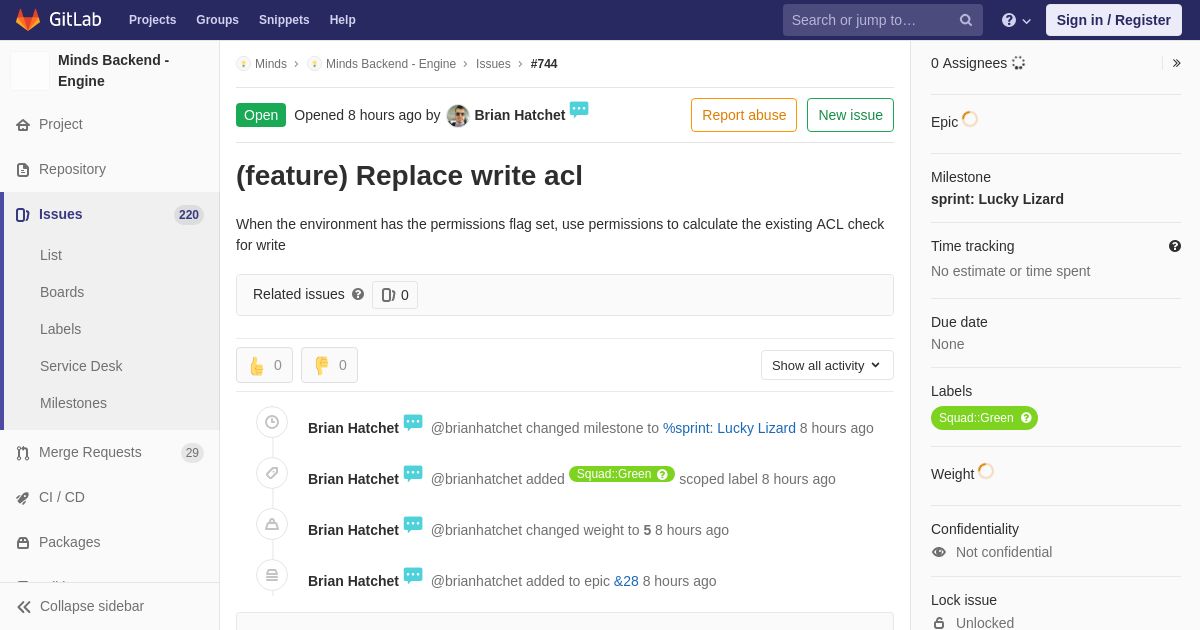This screenshot has width=1200, height=630.
Task: Click the Squad::Green label help icon in sidebar
Action: point(1026,418)
